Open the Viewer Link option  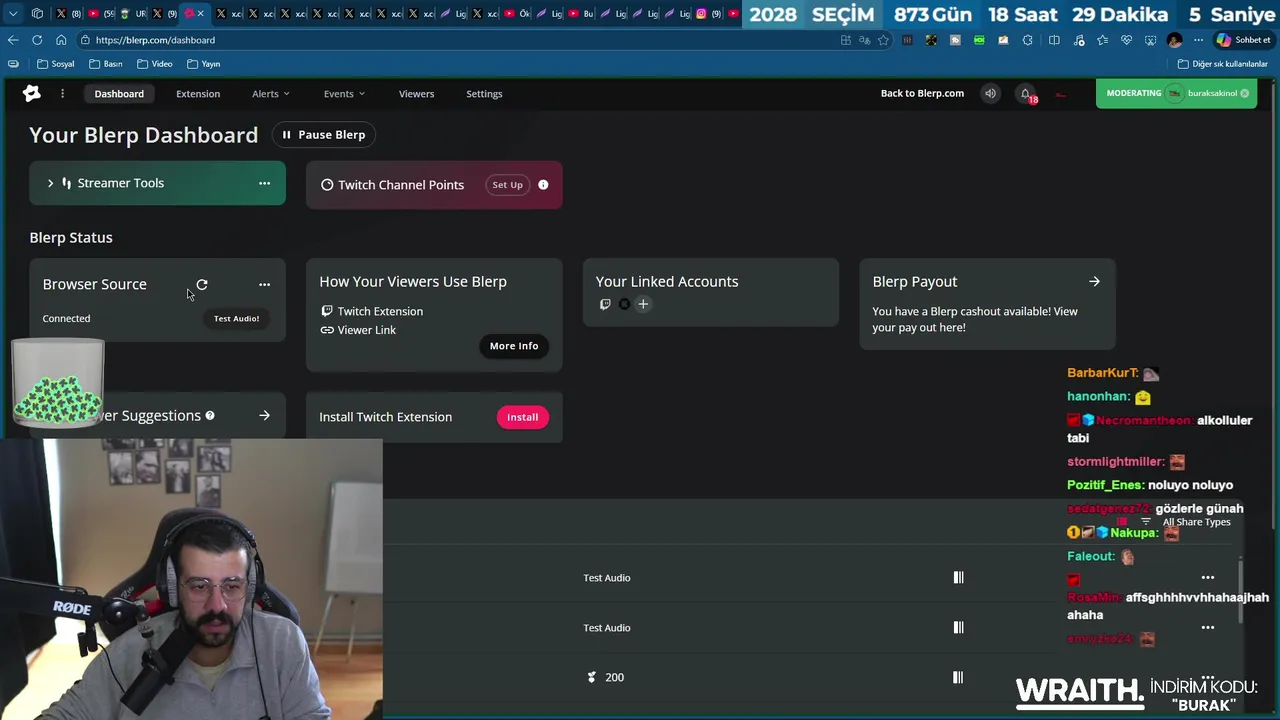(x=358, y=330)
